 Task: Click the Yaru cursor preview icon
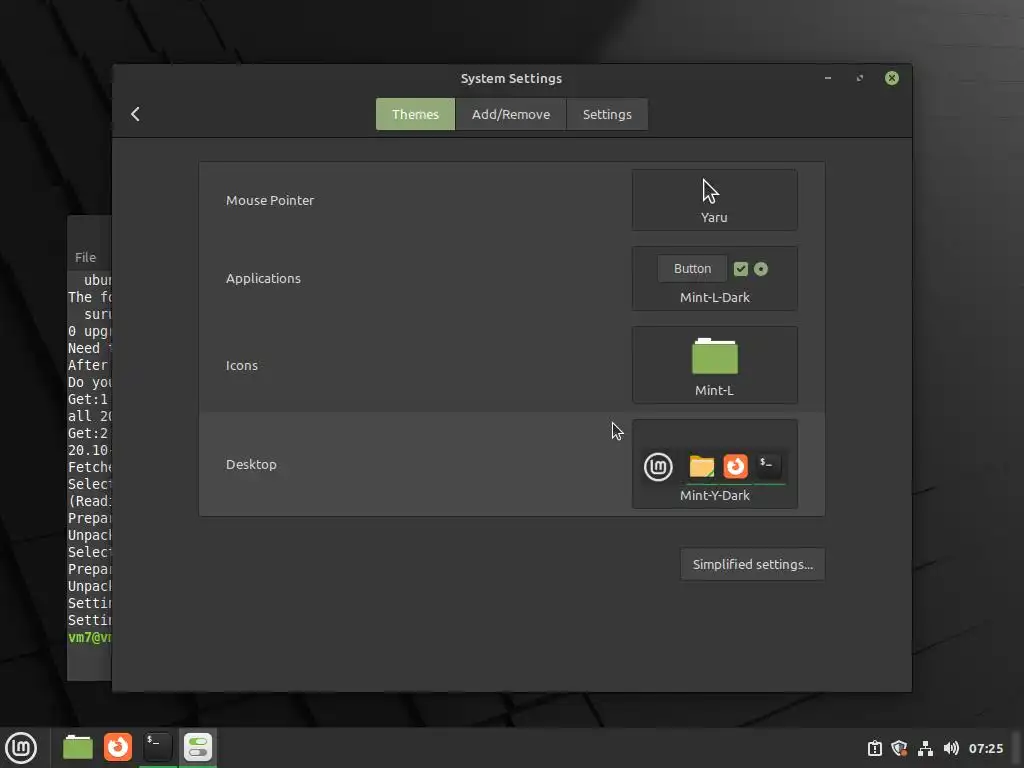pos(711,191)
